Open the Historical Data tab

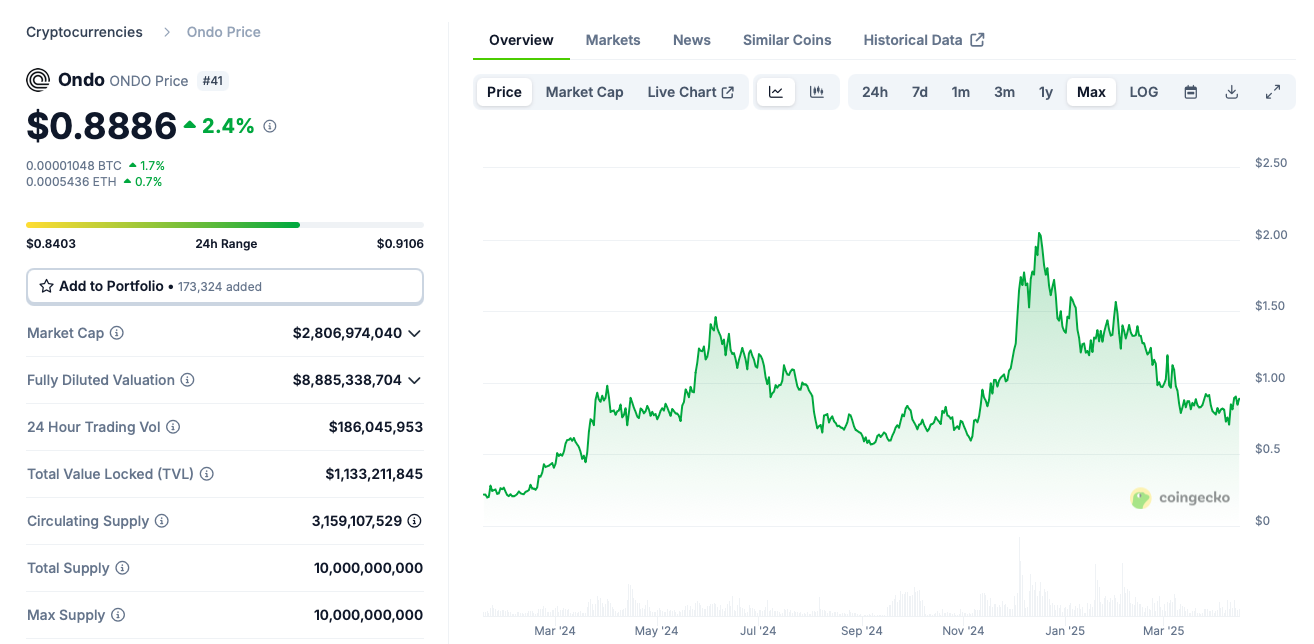coord(924,40)
